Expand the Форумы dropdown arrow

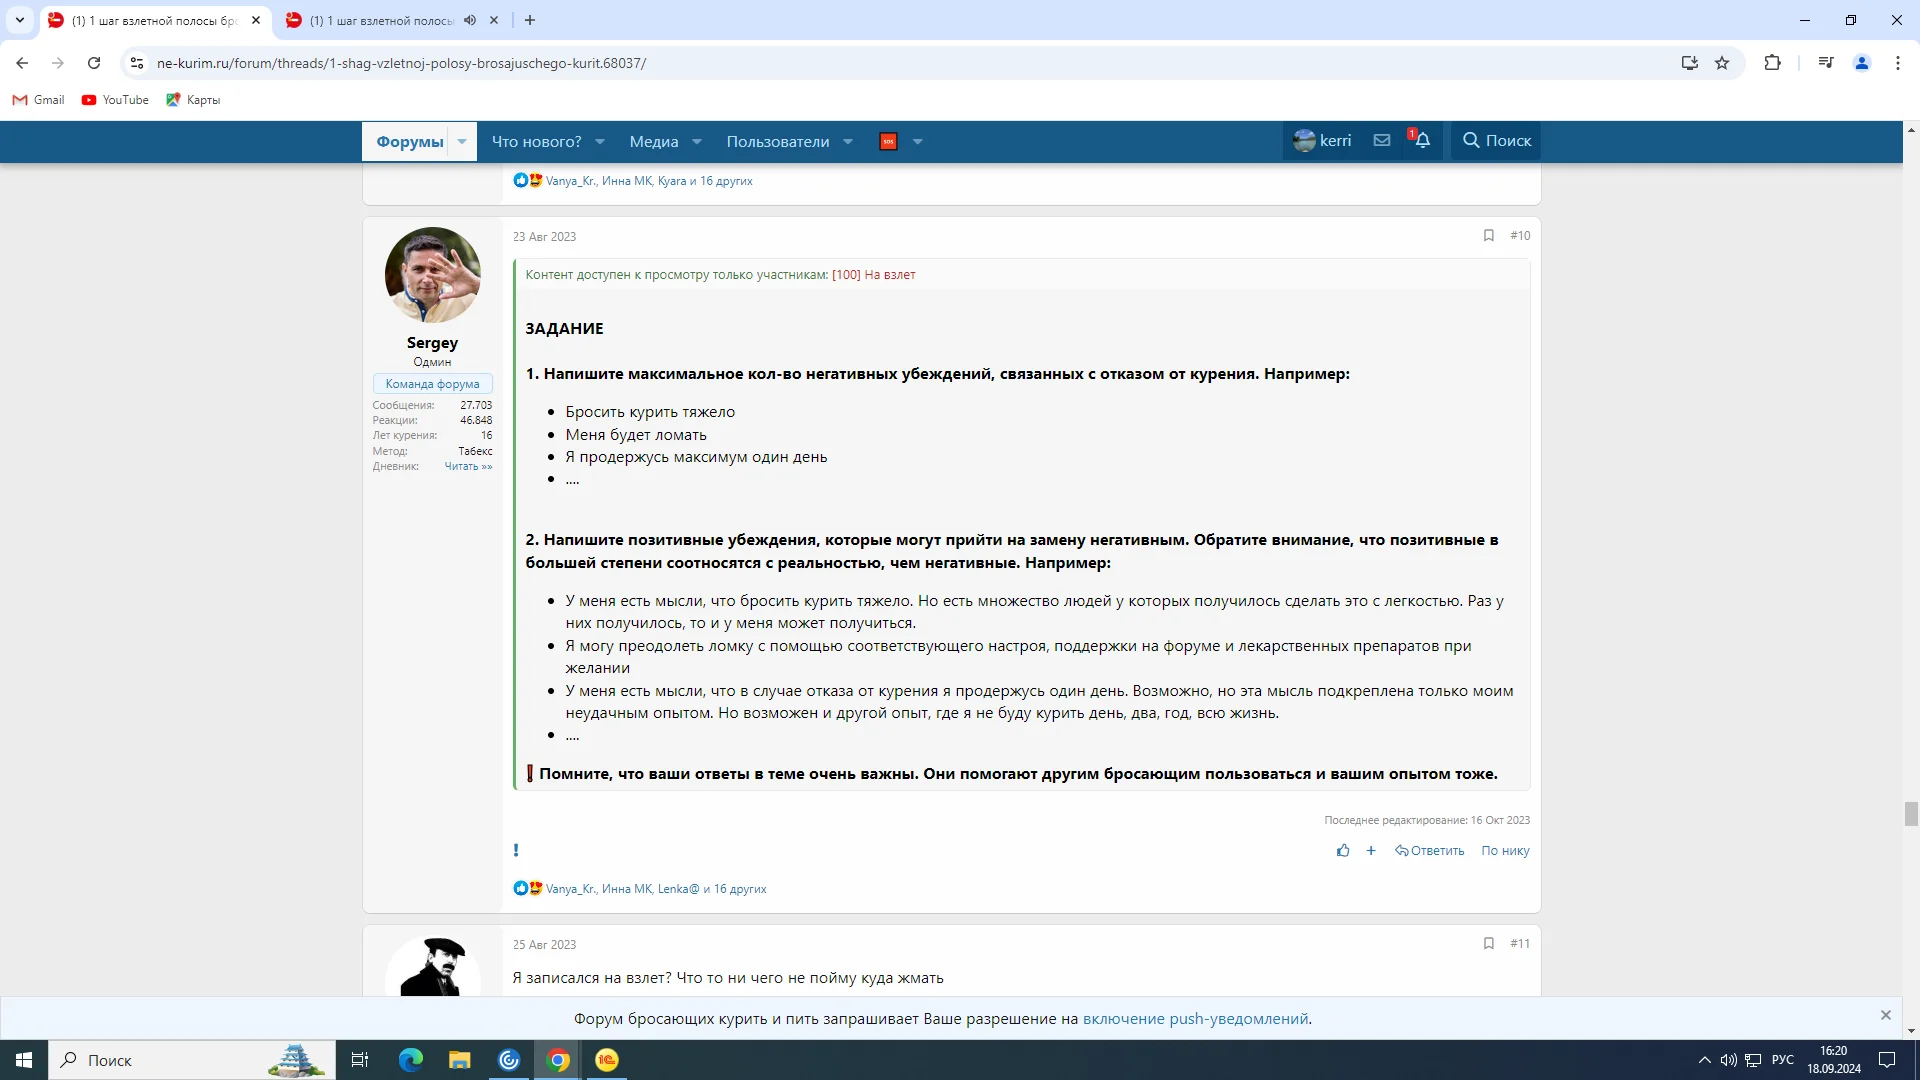pyautogui.click(x=462, y=142)
